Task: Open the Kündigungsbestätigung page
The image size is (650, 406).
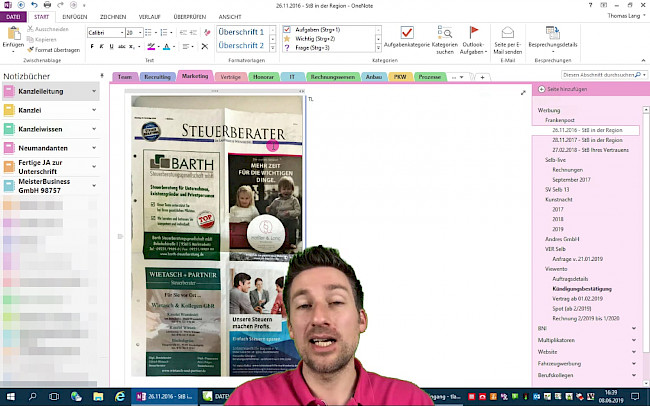Action: pos(581,288)
